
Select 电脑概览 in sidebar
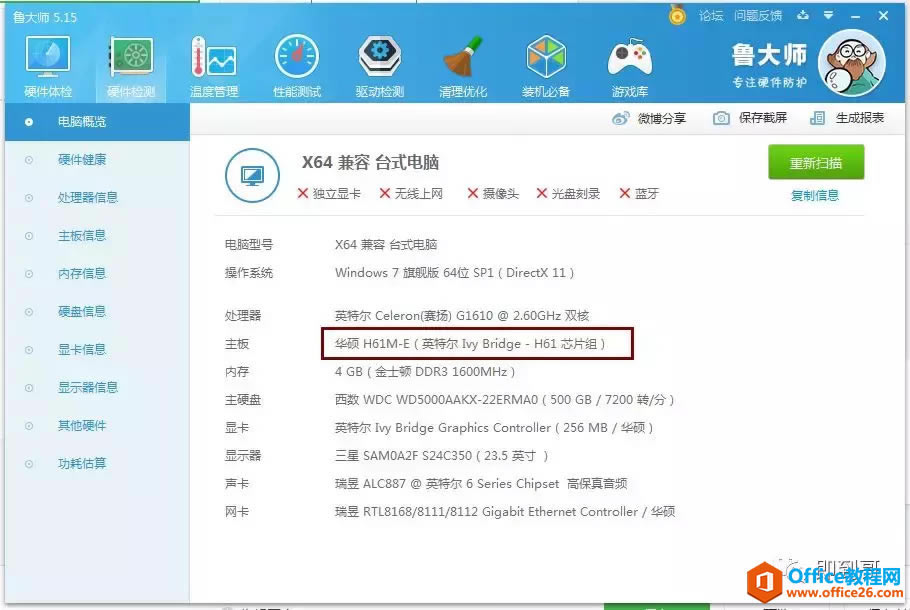tap(97, 122)
